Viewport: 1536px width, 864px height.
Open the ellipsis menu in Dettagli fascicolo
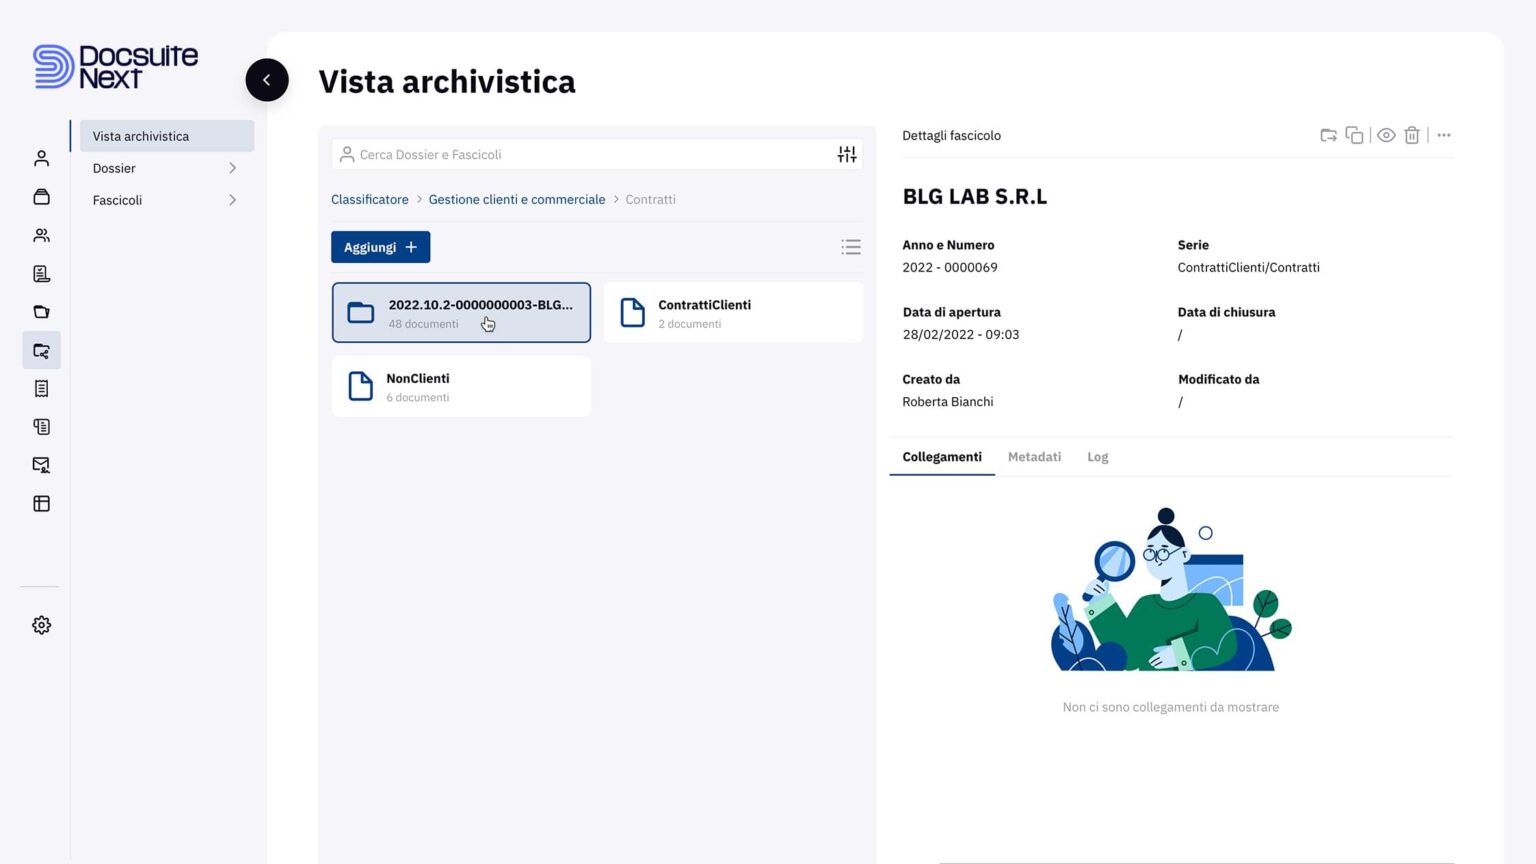click(x=1444, y=135)
